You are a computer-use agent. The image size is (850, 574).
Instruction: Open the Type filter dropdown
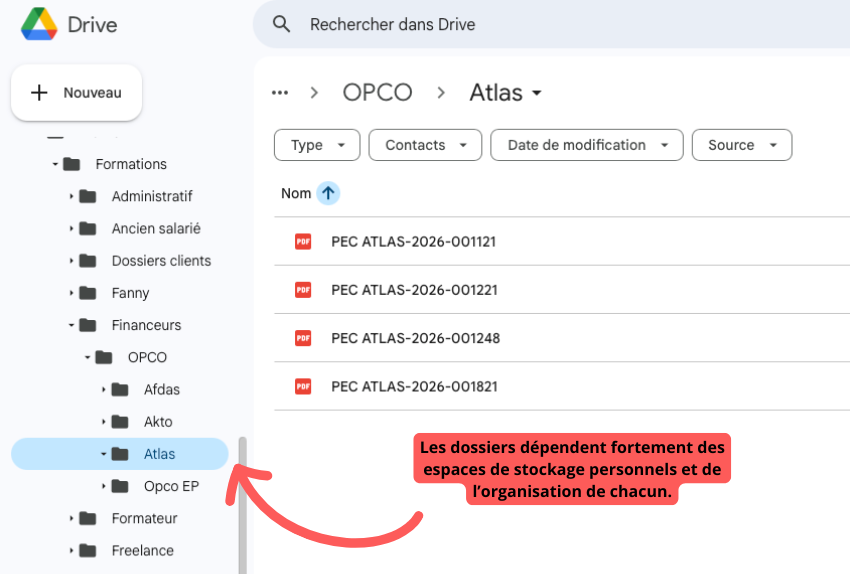[317, 145]
